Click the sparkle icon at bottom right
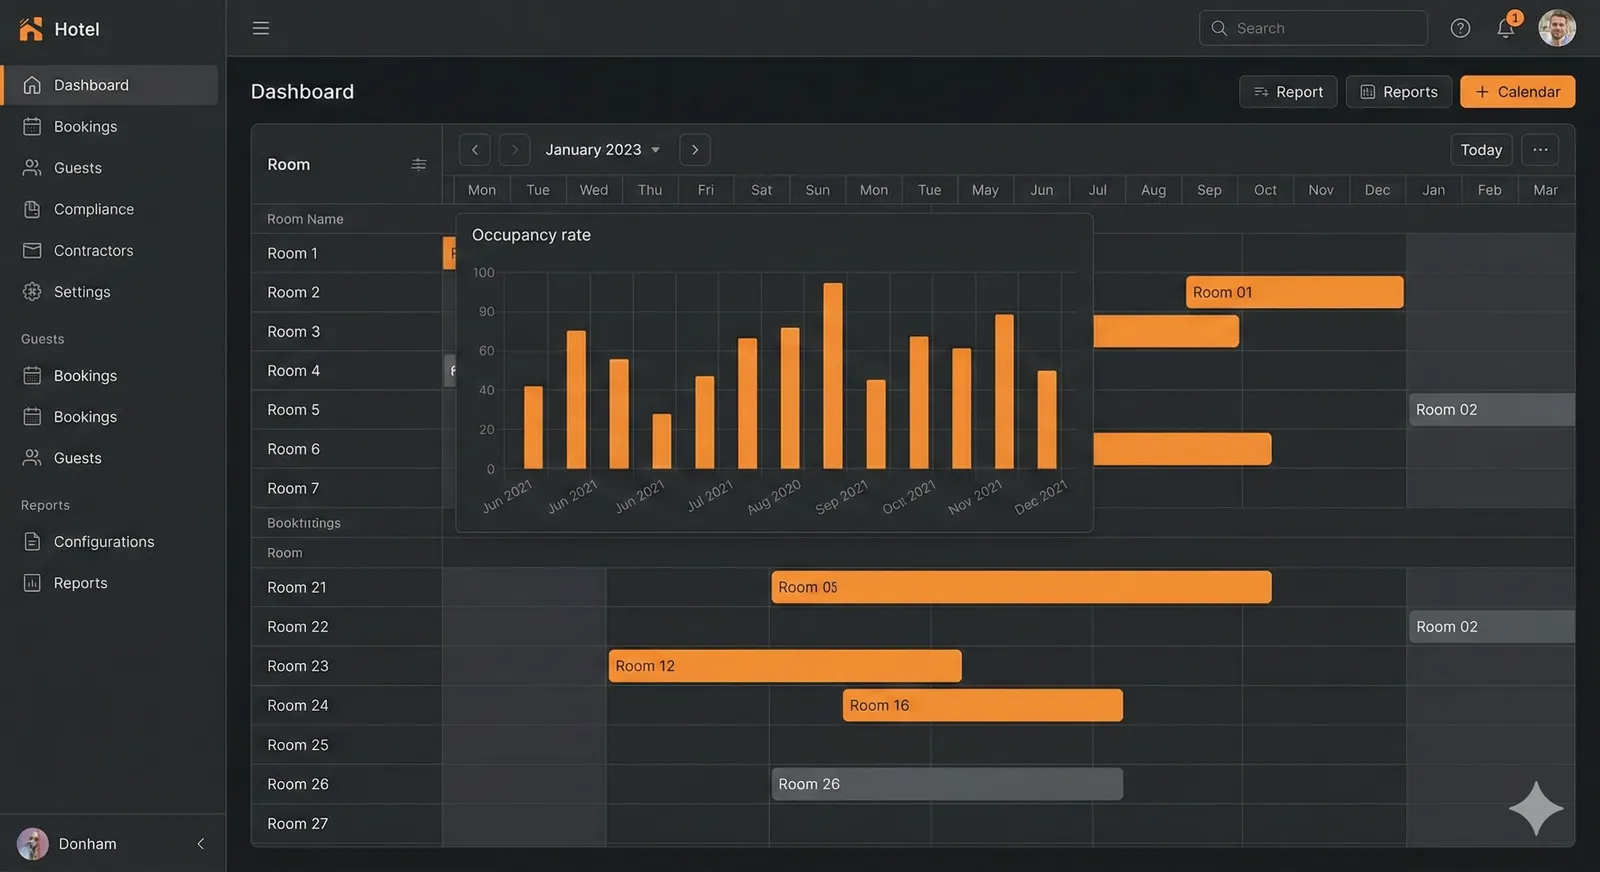Viewport: 1600px width, 872px height. point(1536,808)
